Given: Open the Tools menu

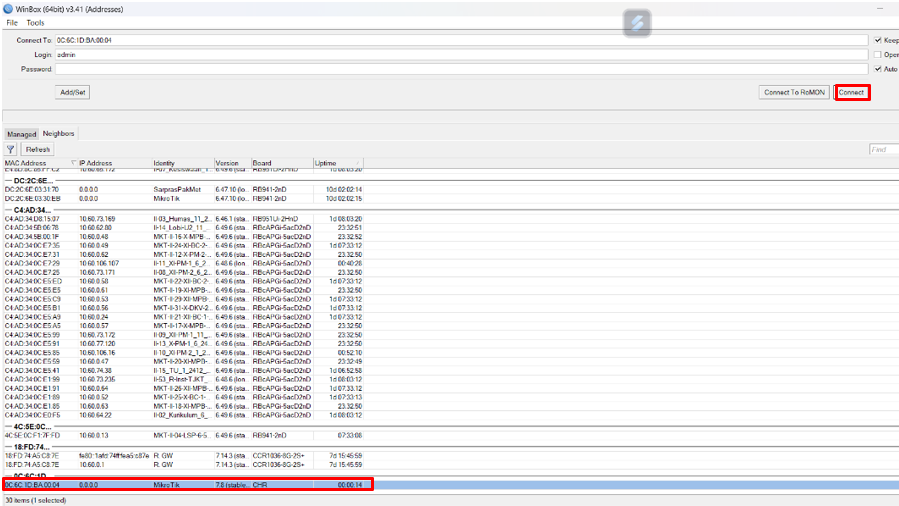Looking at the screenshot, I should coord(35,22).
